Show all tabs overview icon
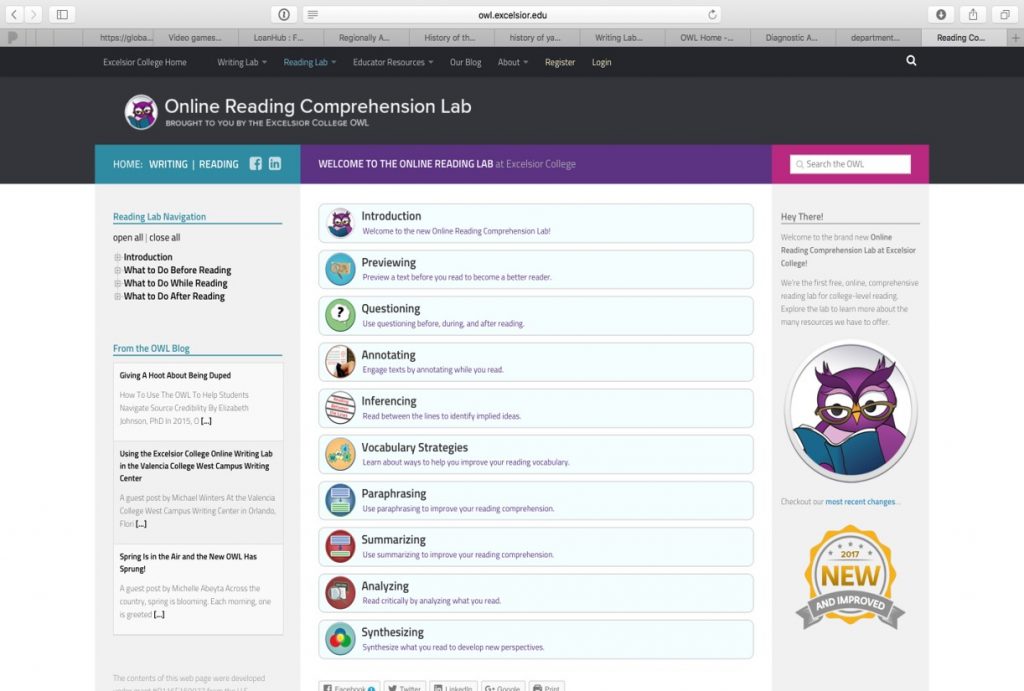Viewport: 1024px width, 691px height. point(1005,14)
